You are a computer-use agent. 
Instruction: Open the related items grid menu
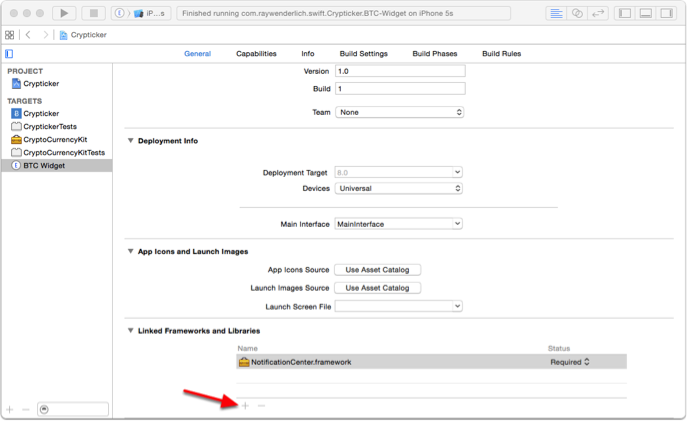tap(10, 35)
